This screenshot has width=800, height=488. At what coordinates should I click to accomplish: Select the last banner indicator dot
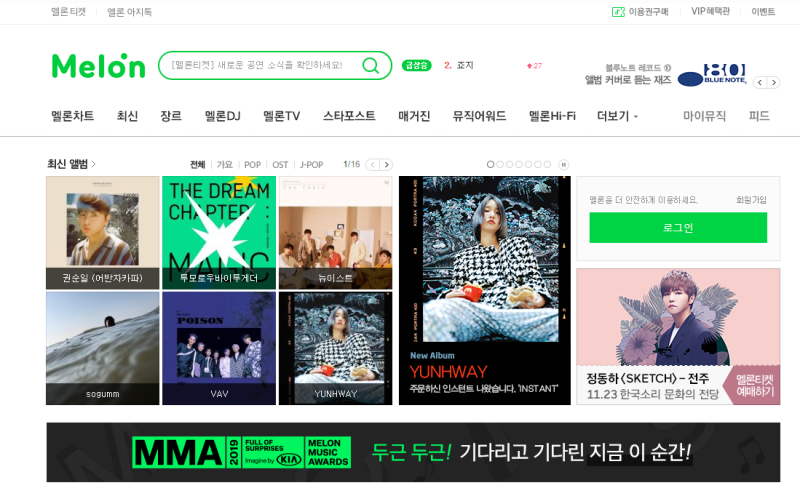click(547, 164)
